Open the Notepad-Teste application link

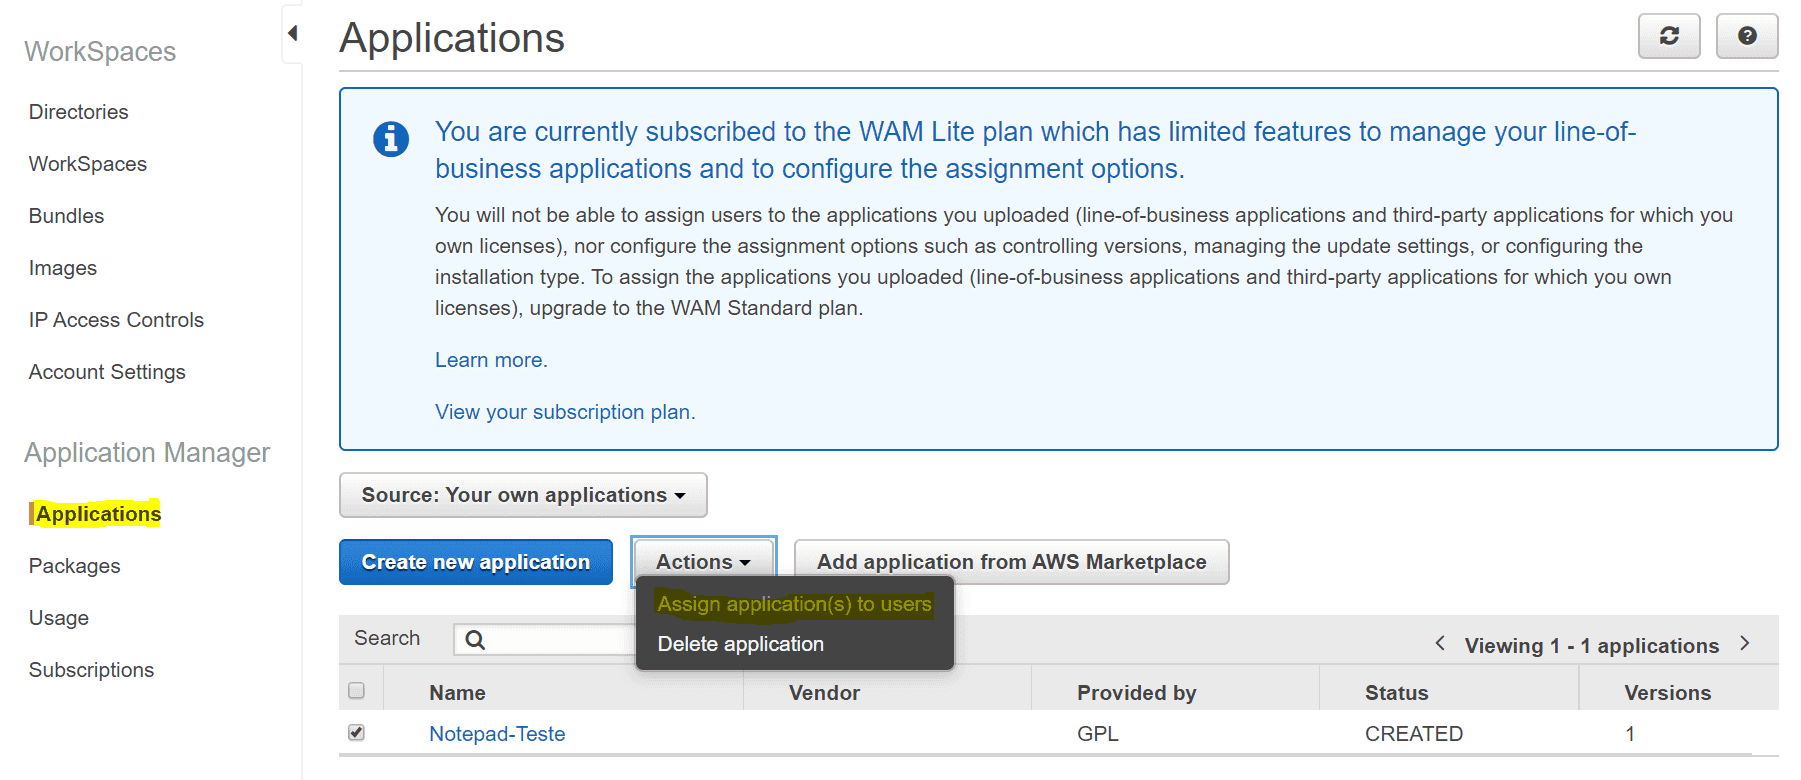497,734
